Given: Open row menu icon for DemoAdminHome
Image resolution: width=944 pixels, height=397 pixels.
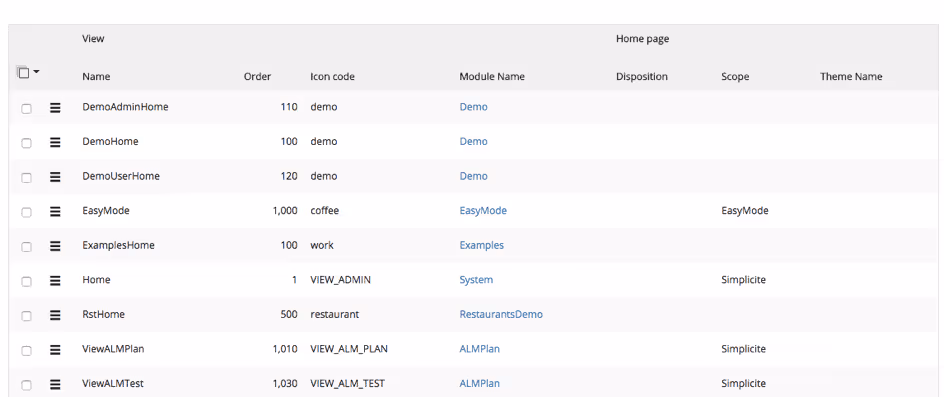Looking at the screenshot, I should [x=55, y=107].
